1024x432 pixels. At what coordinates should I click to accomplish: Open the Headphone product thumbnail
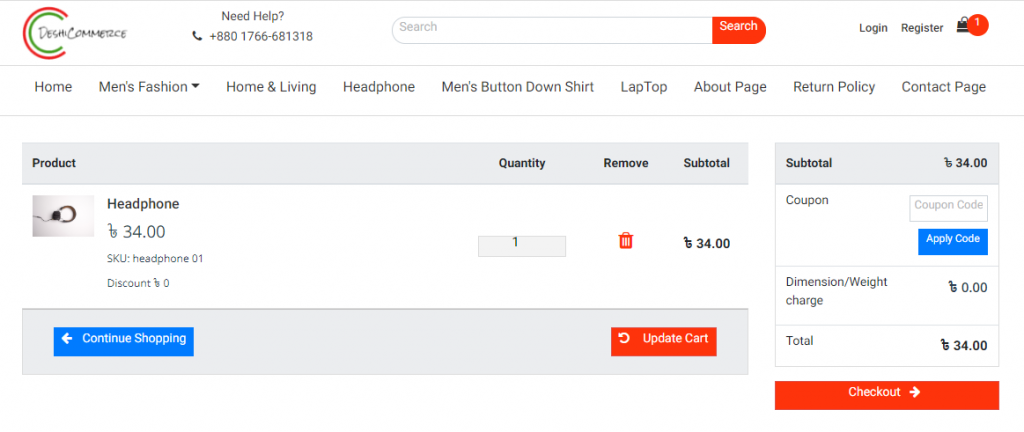pyautogui.click(x=63, y=216)
